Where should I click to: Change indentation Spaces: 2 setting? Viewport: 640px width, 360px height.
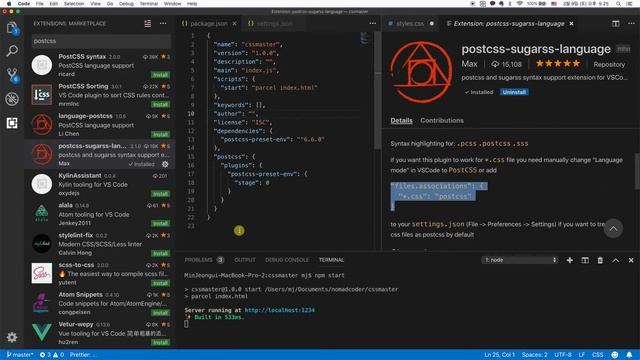pos(534,355)
